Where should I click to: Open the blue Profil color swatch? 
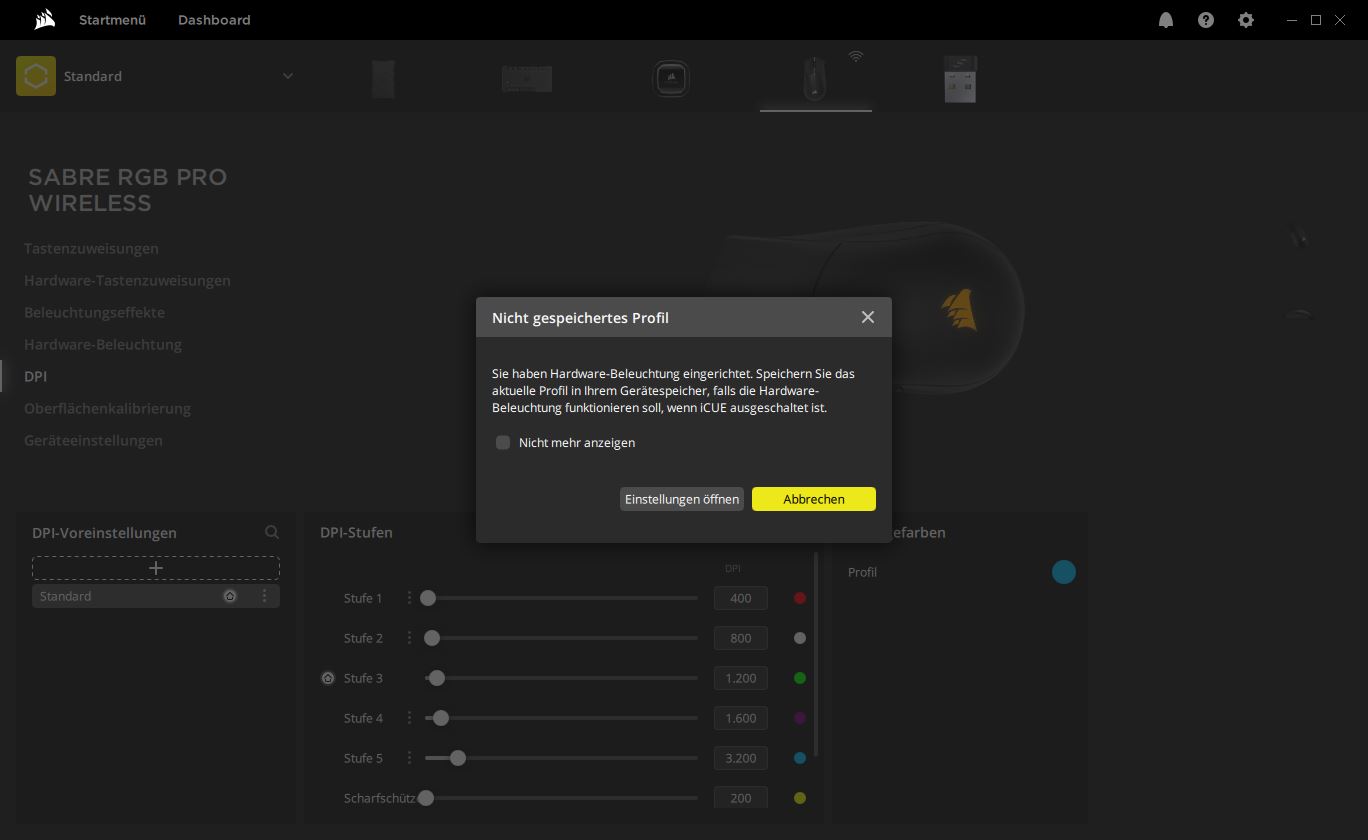1064,572
